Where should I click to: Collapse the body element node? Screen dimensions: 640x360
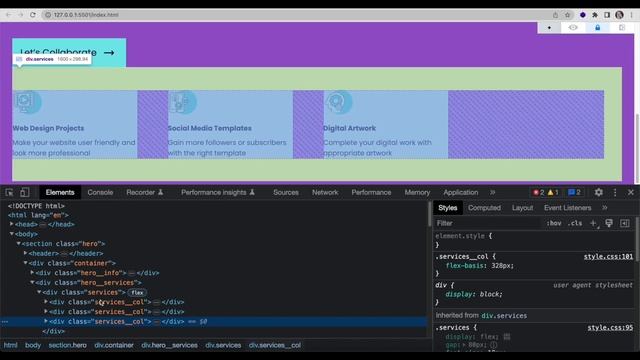point(11,234)
